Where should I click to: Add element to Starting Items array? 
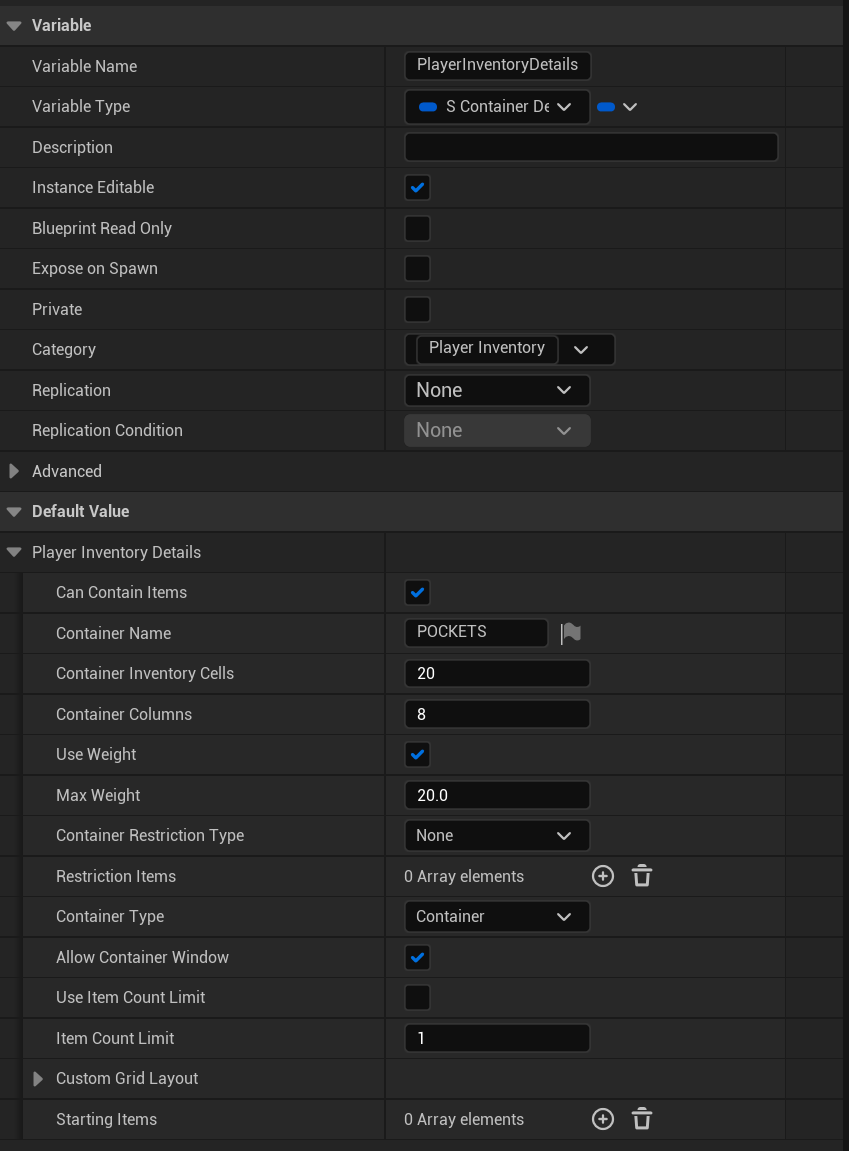click(602, 1119)
